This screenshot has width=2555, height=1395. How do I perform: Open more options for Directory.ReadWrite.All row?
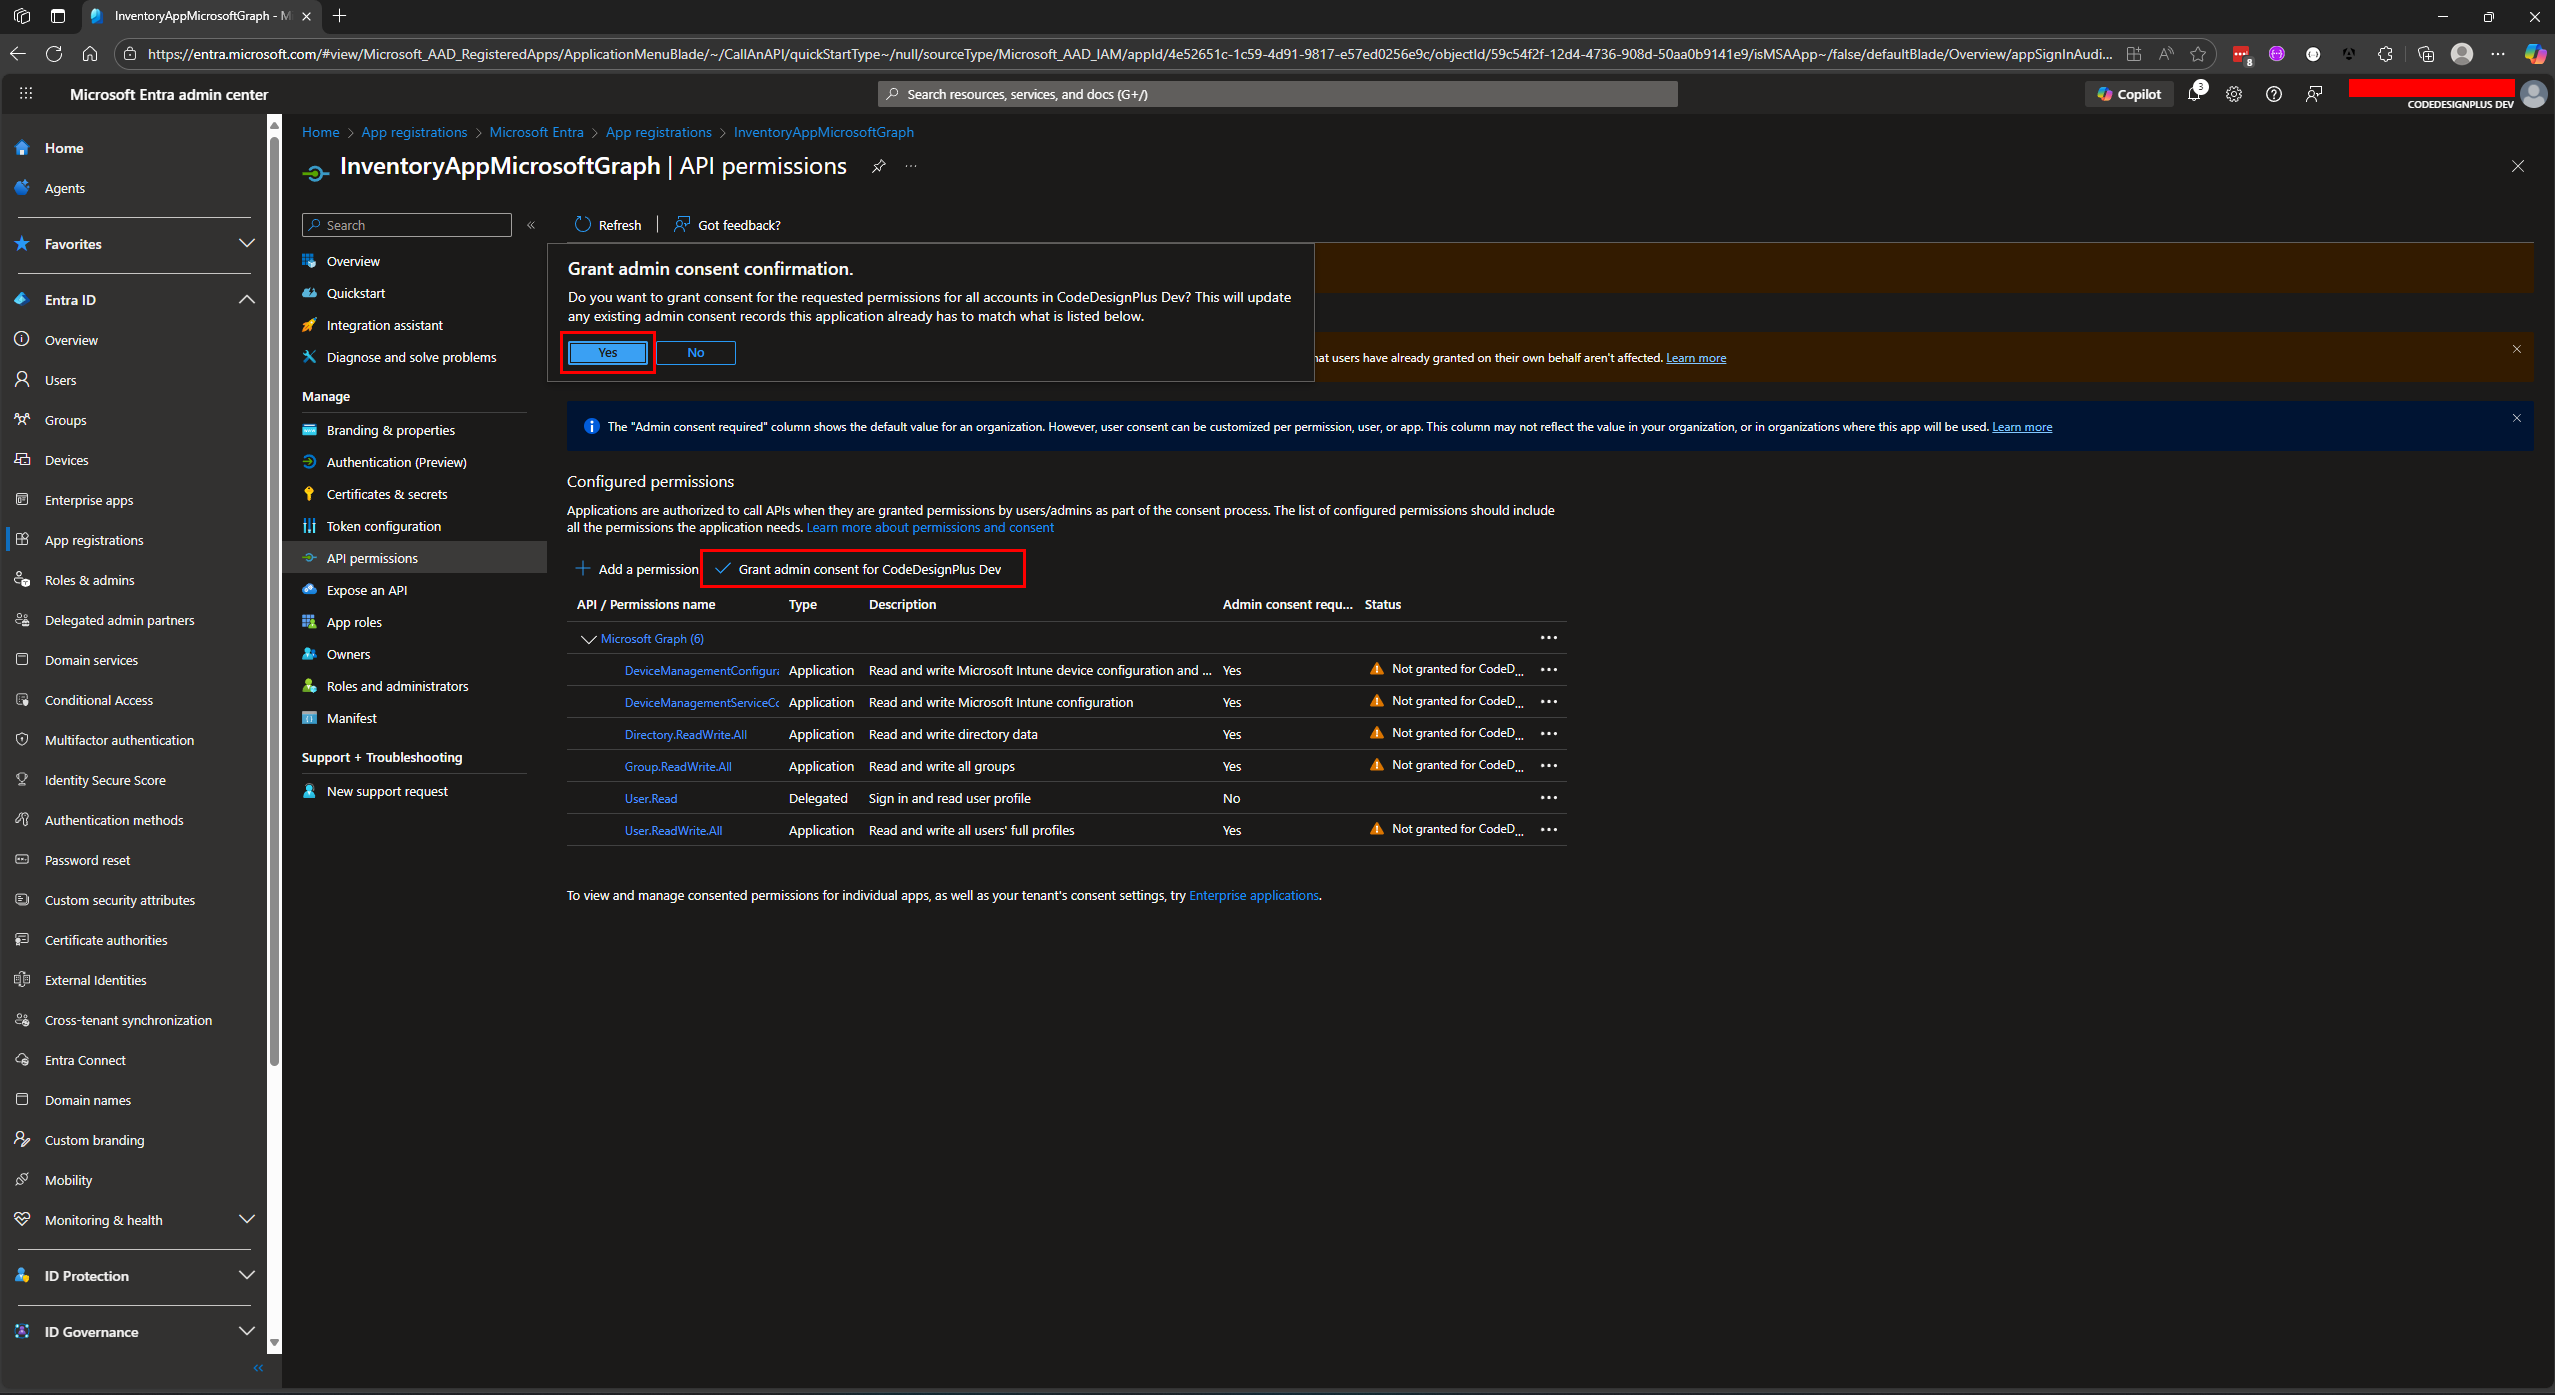click(1549, 734)
